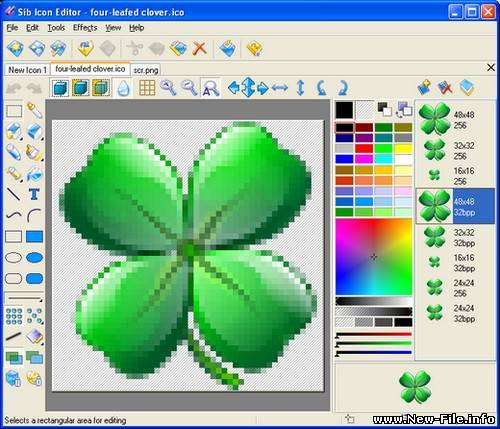Click the green channel slider
Image resolution: width=500 pixels, height=429 pixels.
point(374,343)
